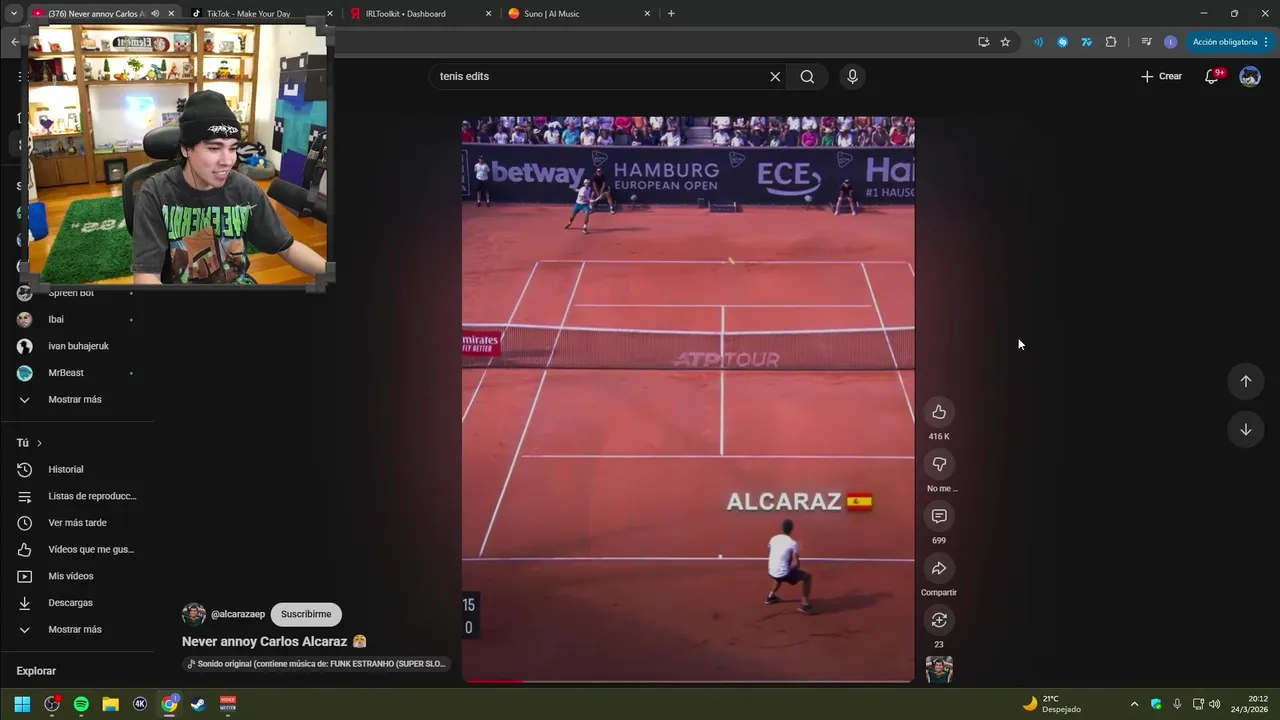
Task: Open the ivan buhajeruk subscription channel
Action: pyautogui.click(x=80, y=346)
